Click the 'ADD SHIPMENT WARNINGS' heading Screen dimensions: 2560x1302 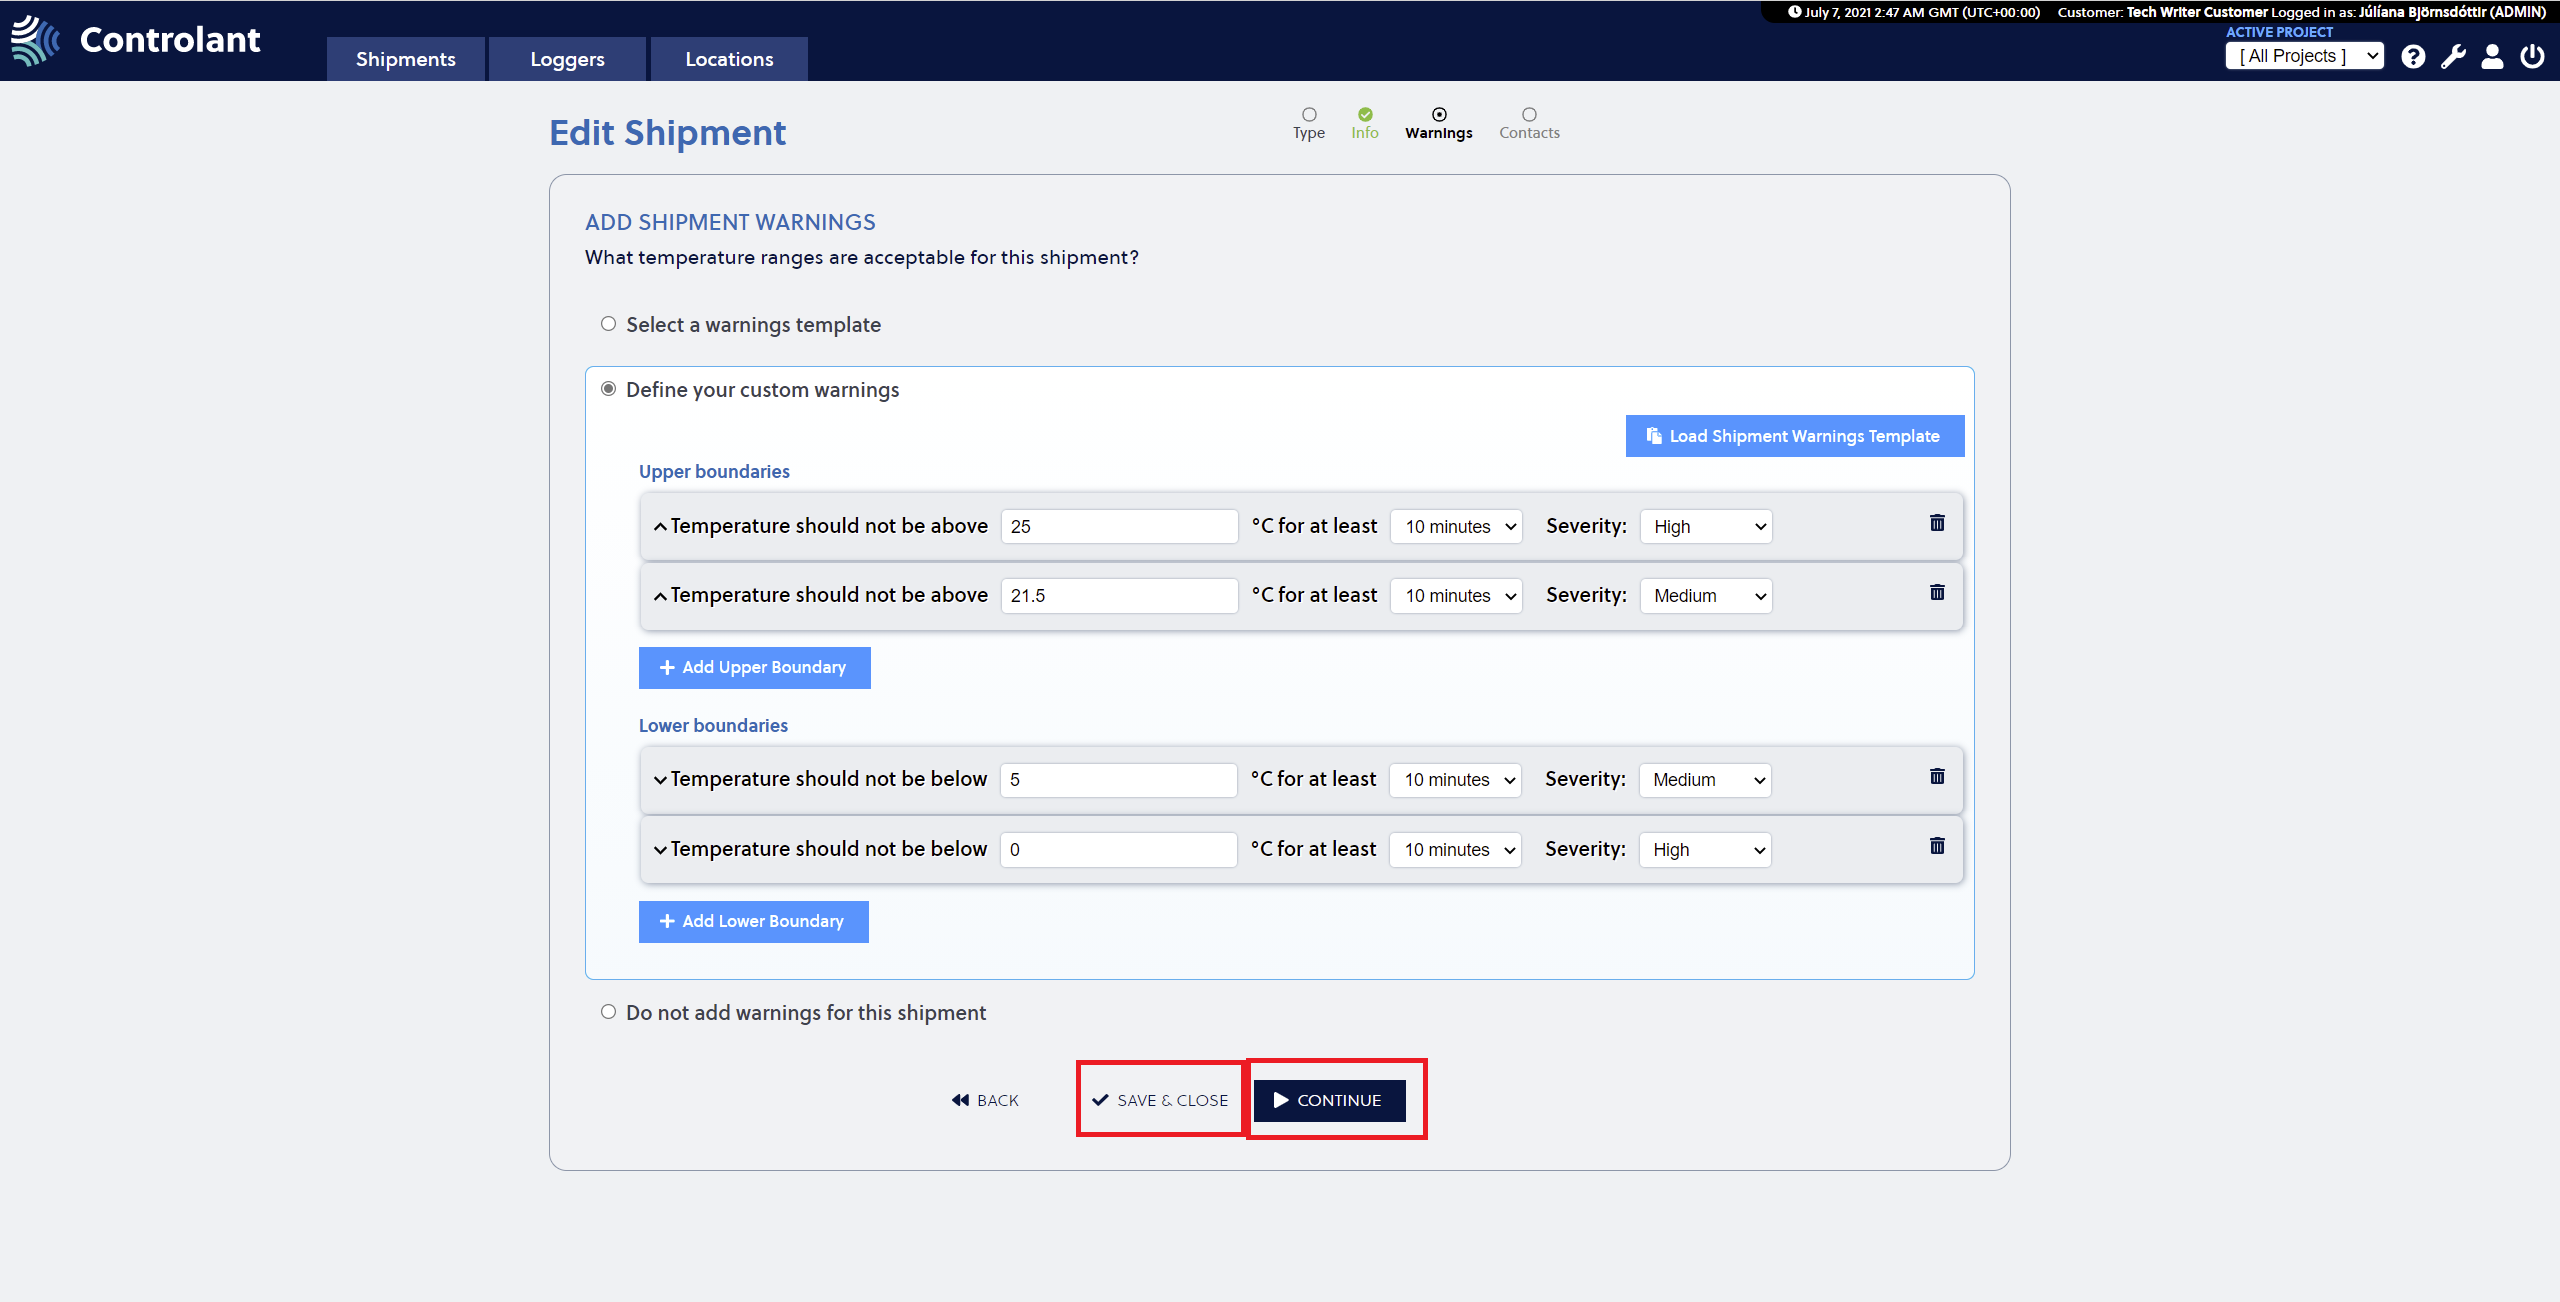(x=730, y=222)
